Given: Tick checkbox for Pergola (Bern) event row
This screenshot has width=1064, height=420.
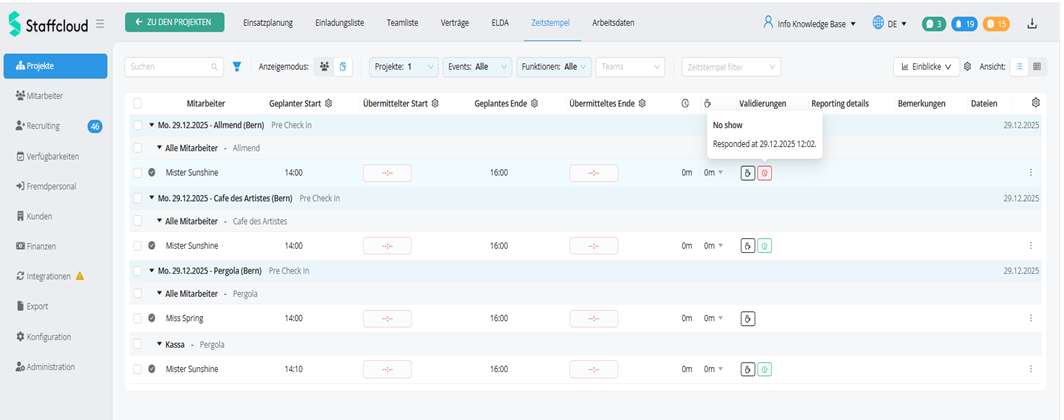Looking at the screenshot, I should pyautogui.click(x=138, y=271).
